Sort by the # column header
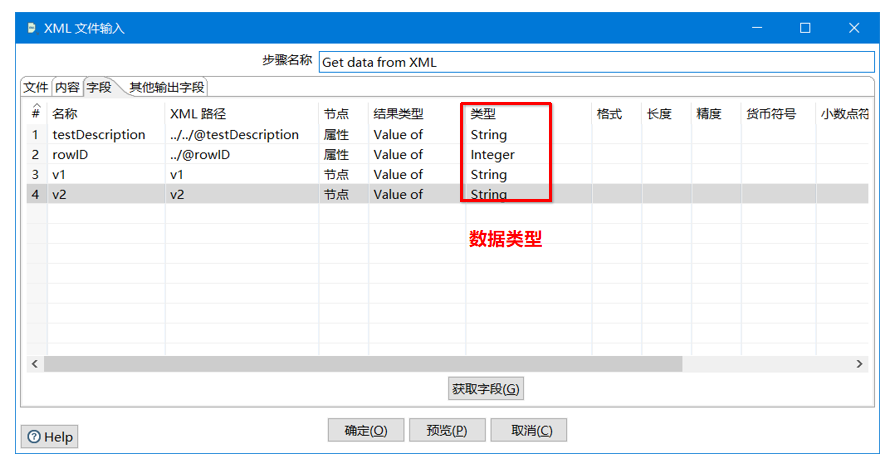 pos(36,113)
